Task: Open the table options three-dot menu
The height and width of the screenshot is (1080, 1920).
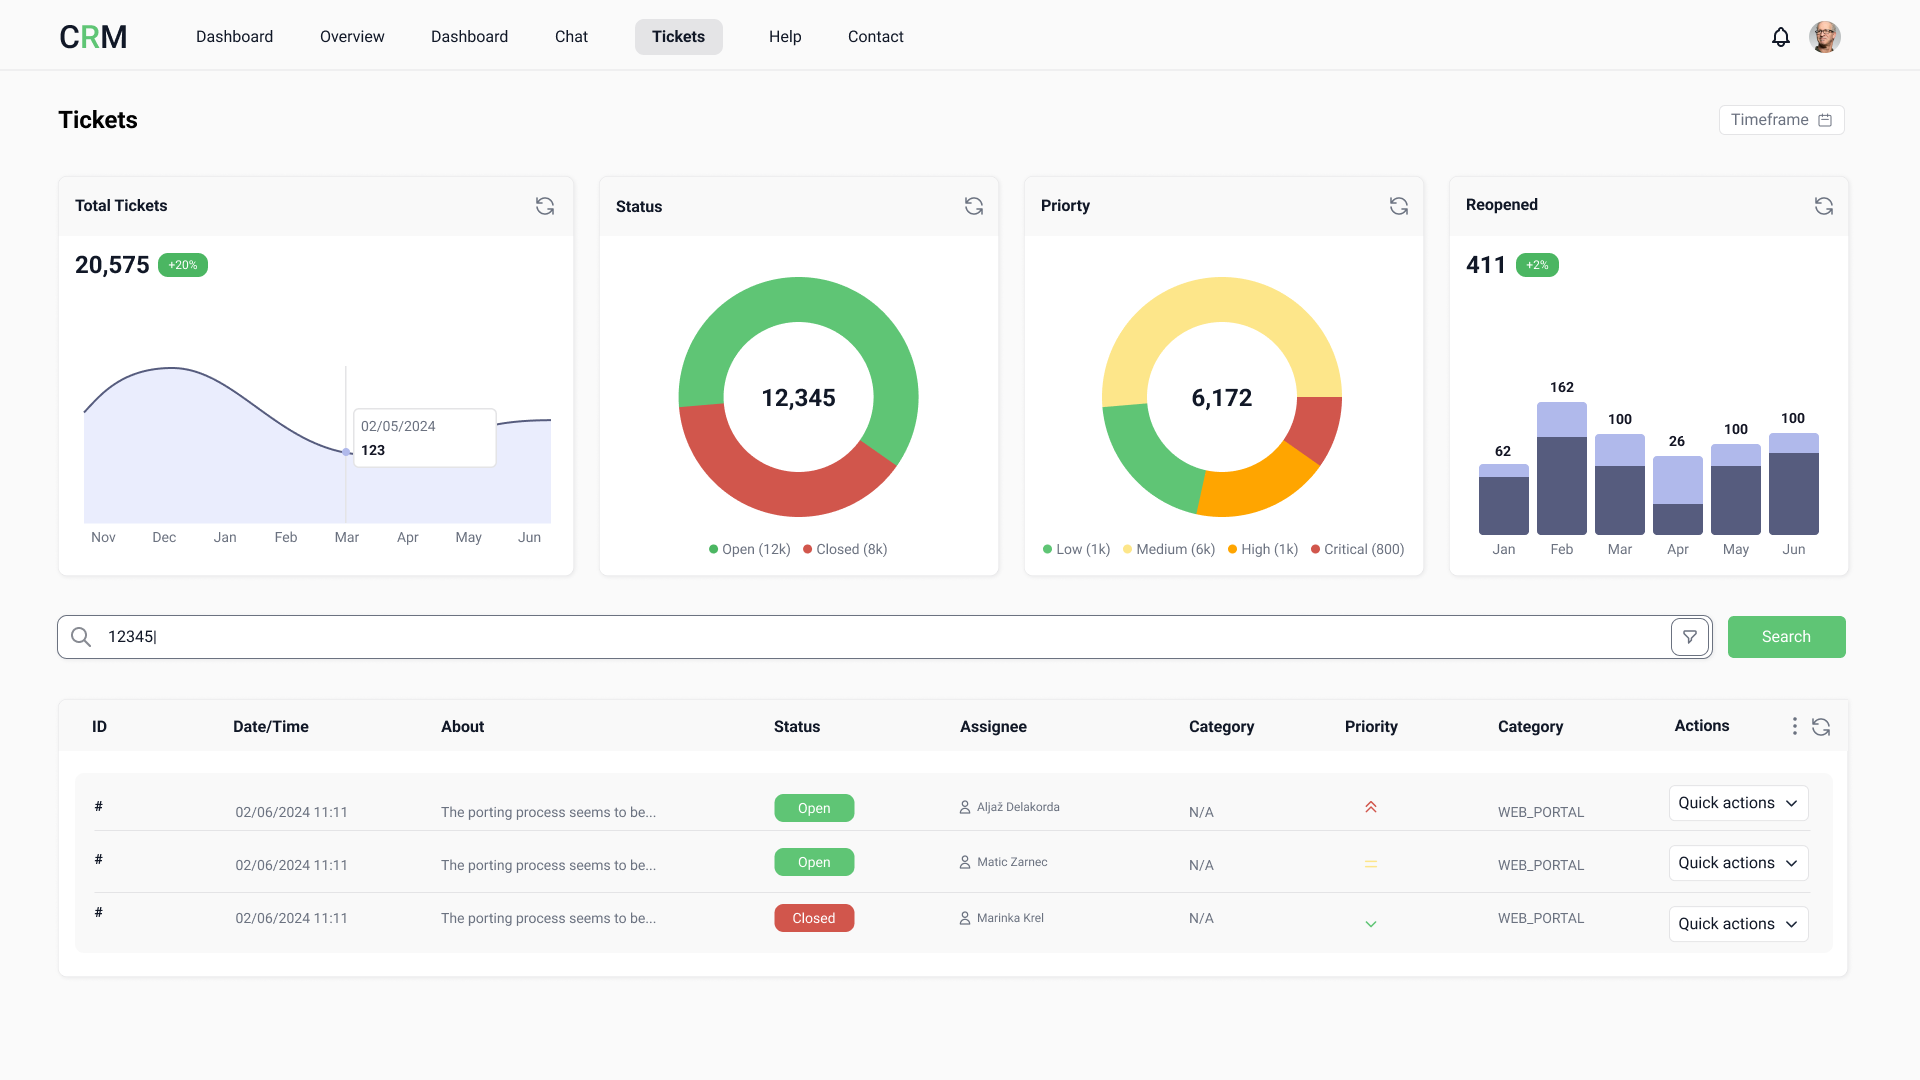Action: (1794, 727)
